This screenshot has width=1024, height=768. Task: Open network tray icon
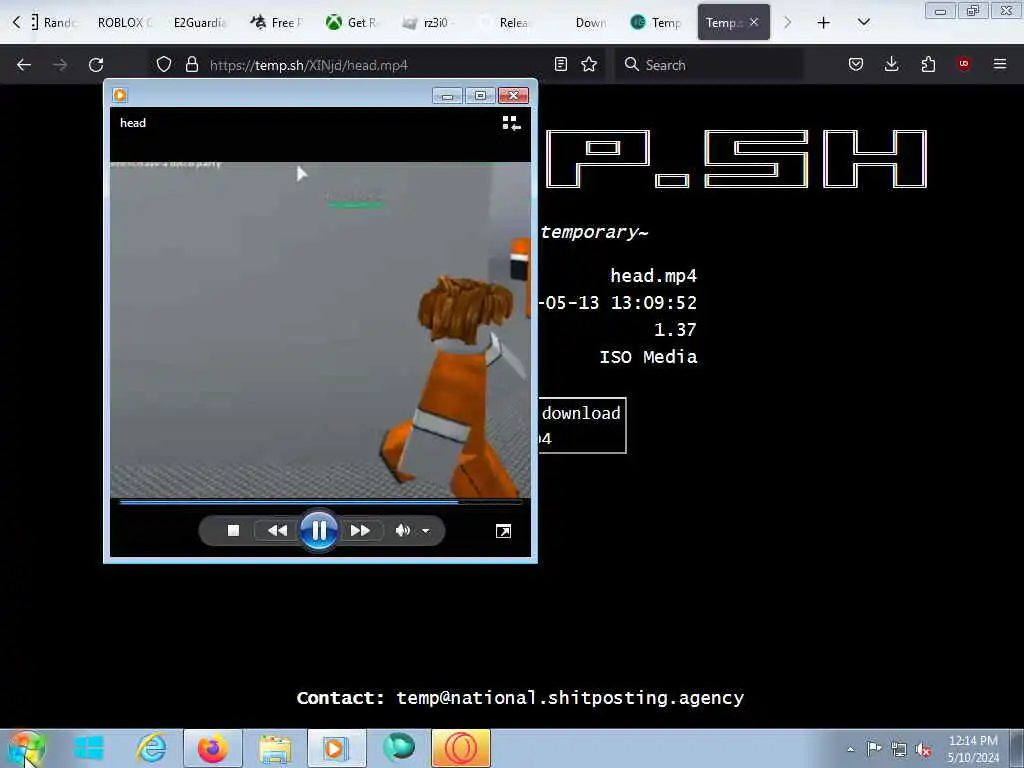click(899, 749)
